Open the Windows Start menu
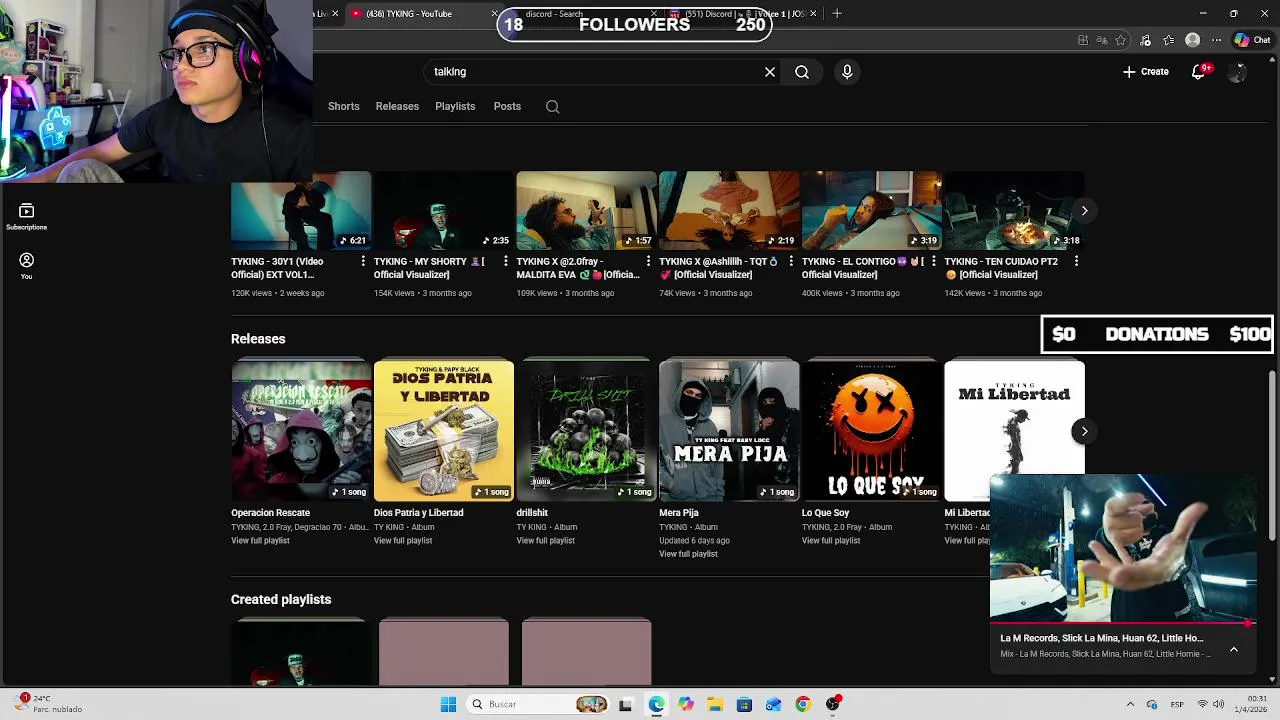This screenshot has height=720, width=1280. pos(448,704)
